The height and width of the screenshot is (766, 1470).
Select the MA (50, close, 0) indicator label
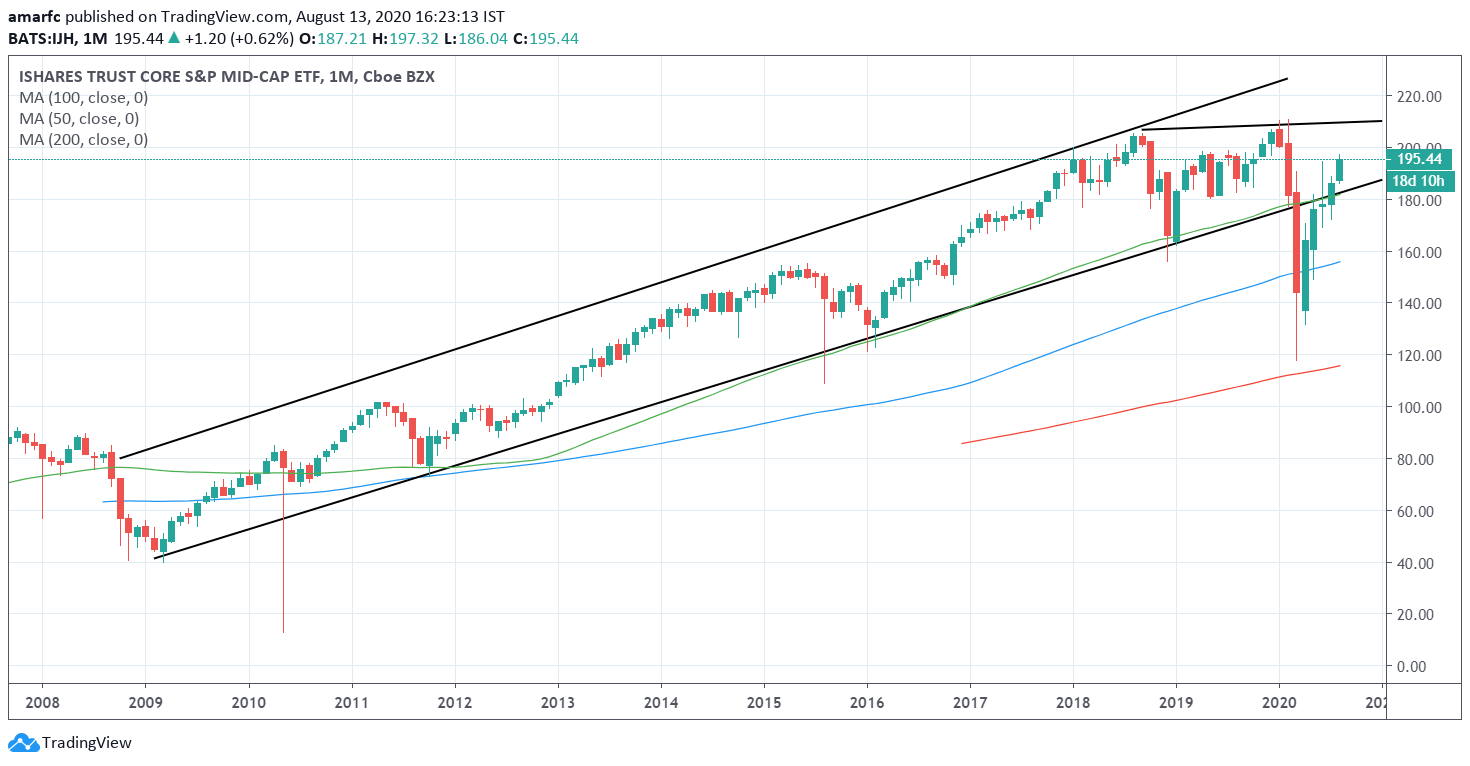80,119
